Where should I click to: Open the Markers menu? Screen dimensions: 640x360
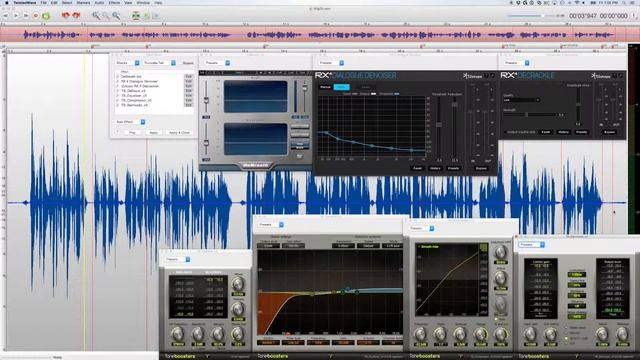(83, 2)
